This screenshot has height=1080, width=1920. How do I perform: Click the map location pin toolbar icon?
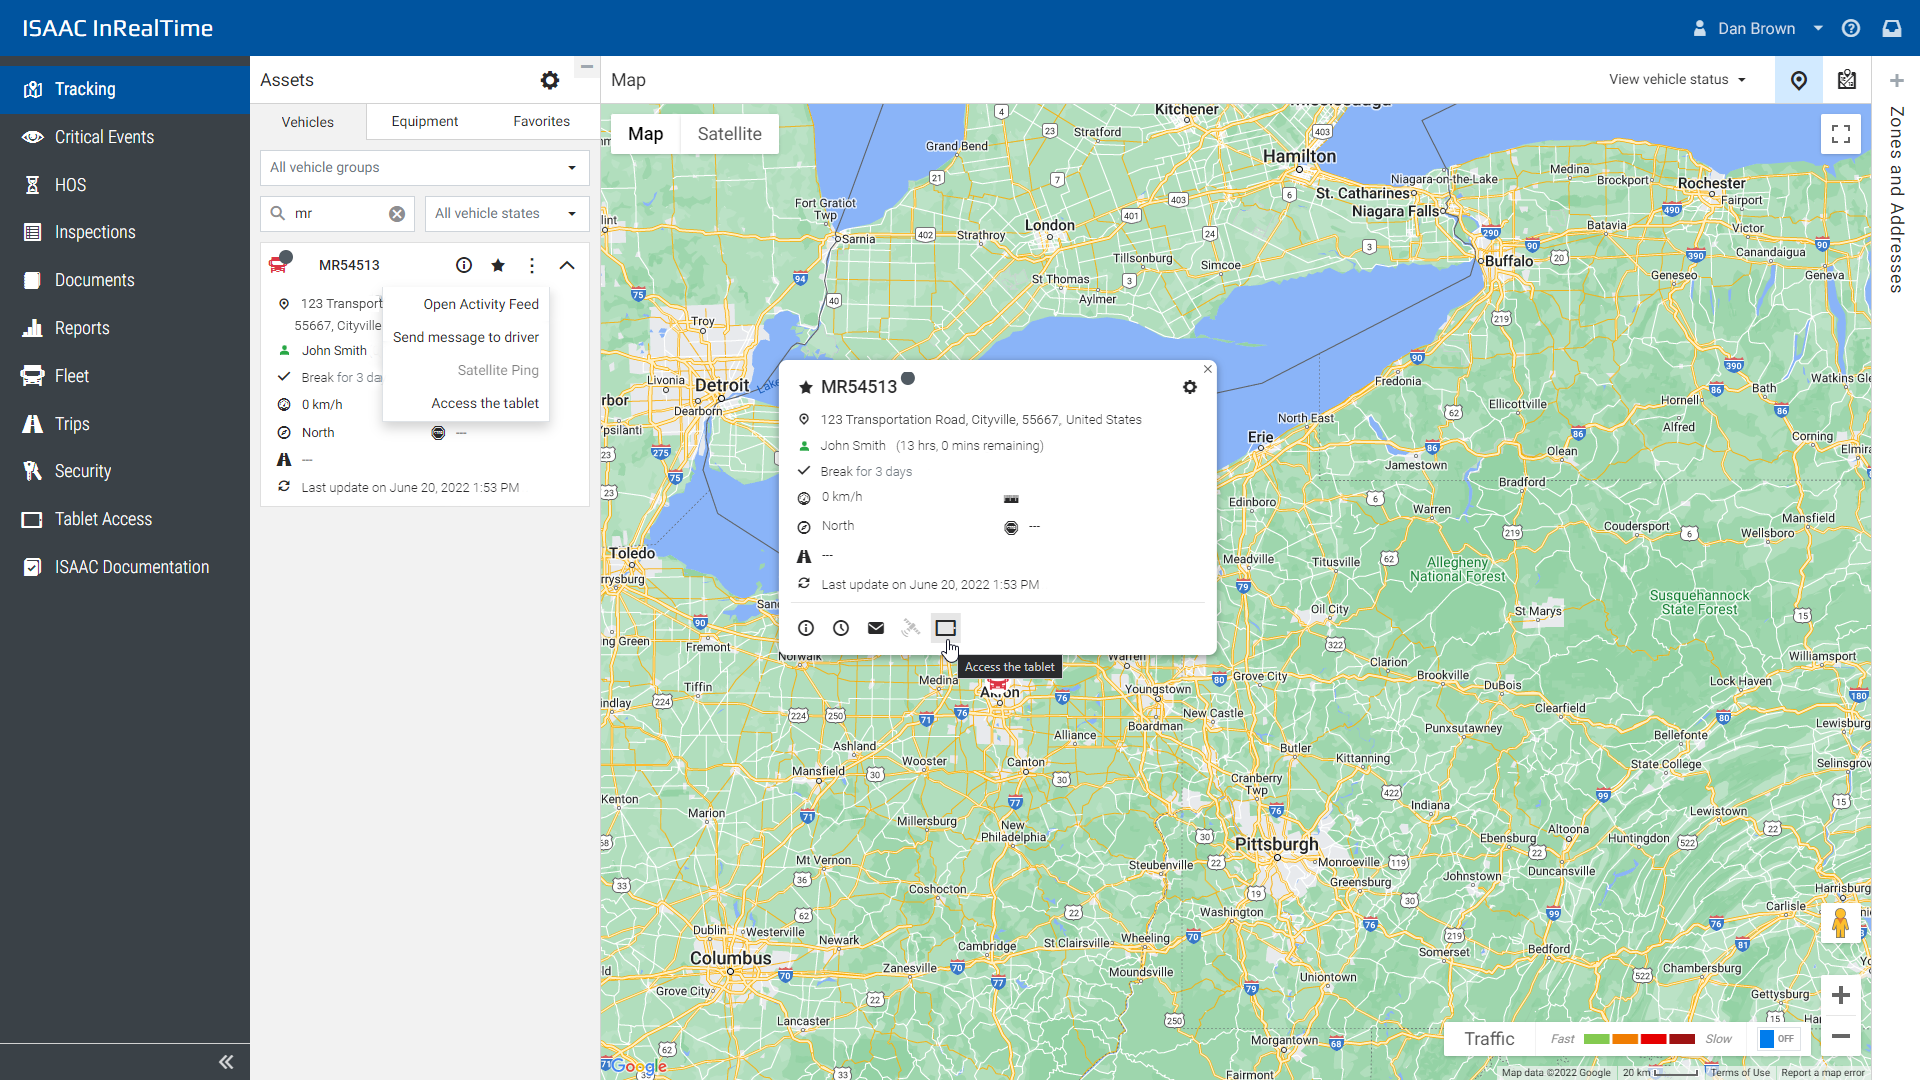[x=1798, y=80]
